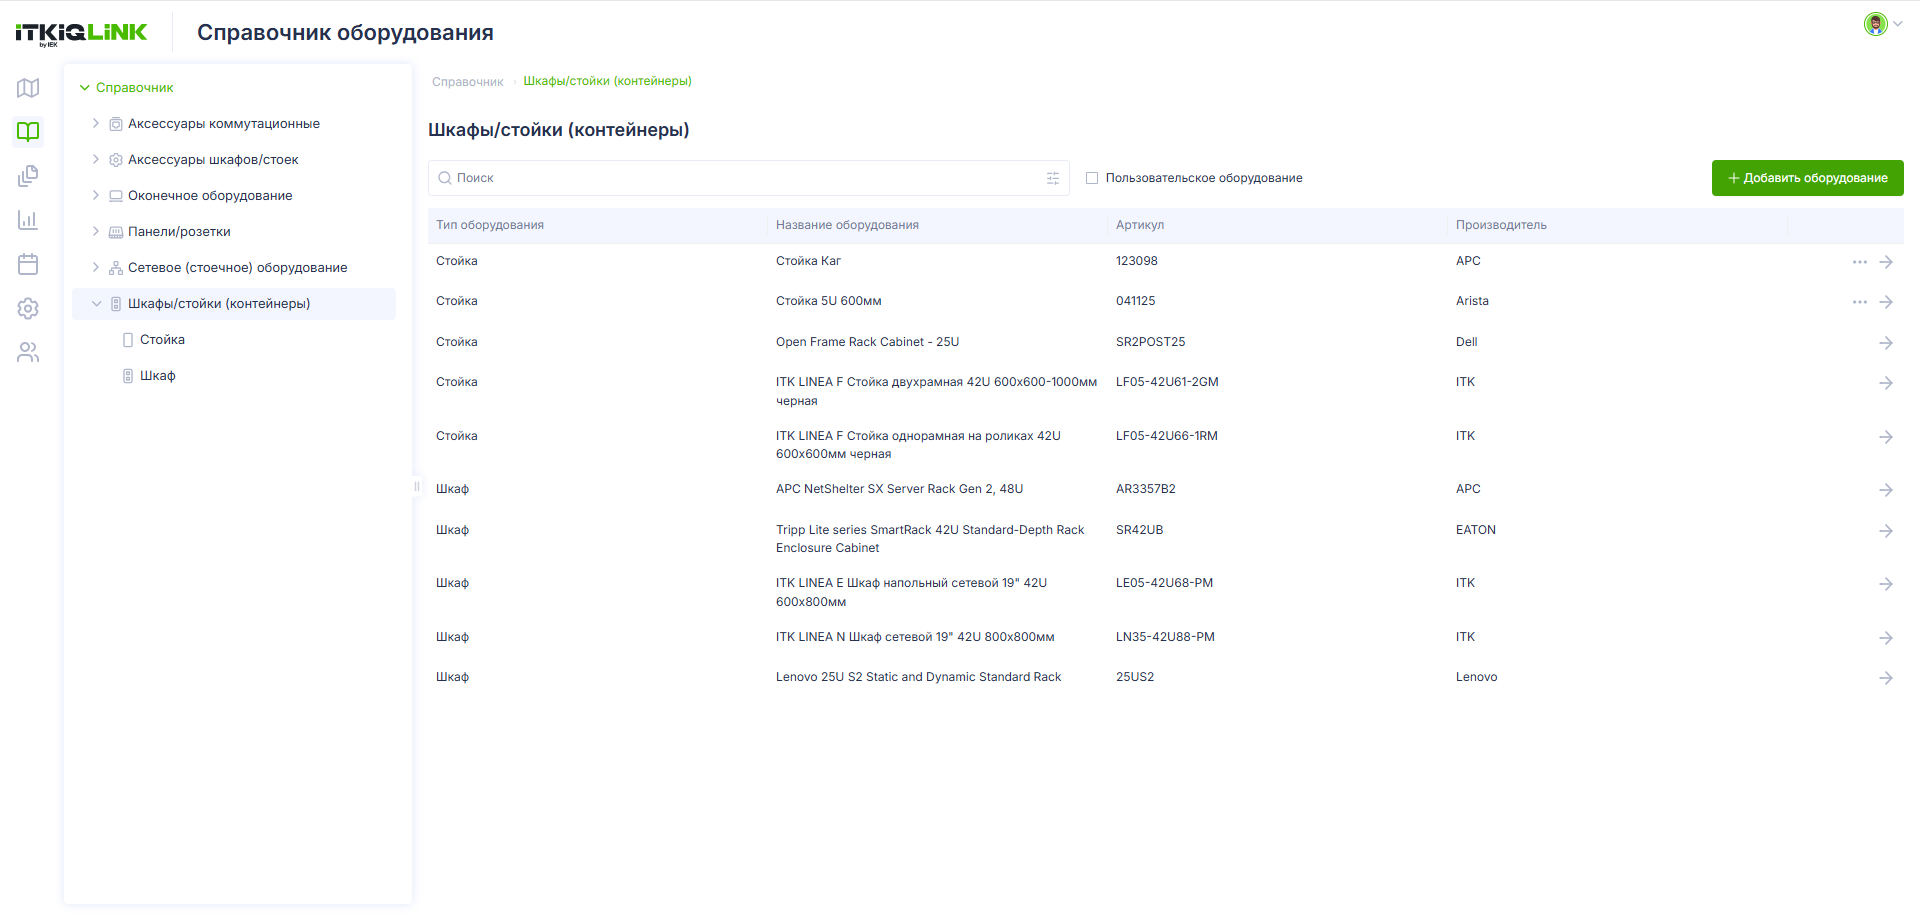Open details arrow for Стойка 5U 600мм
The height and width of the screenshot is (920, 1920).
pyautogui.click(x=1886, y=302)
